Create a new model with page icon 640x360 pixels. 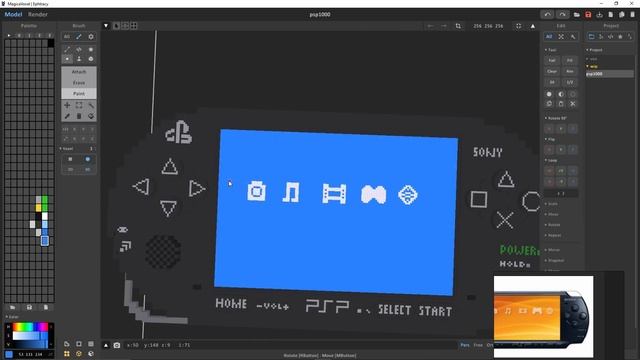(x=611, y=15)
